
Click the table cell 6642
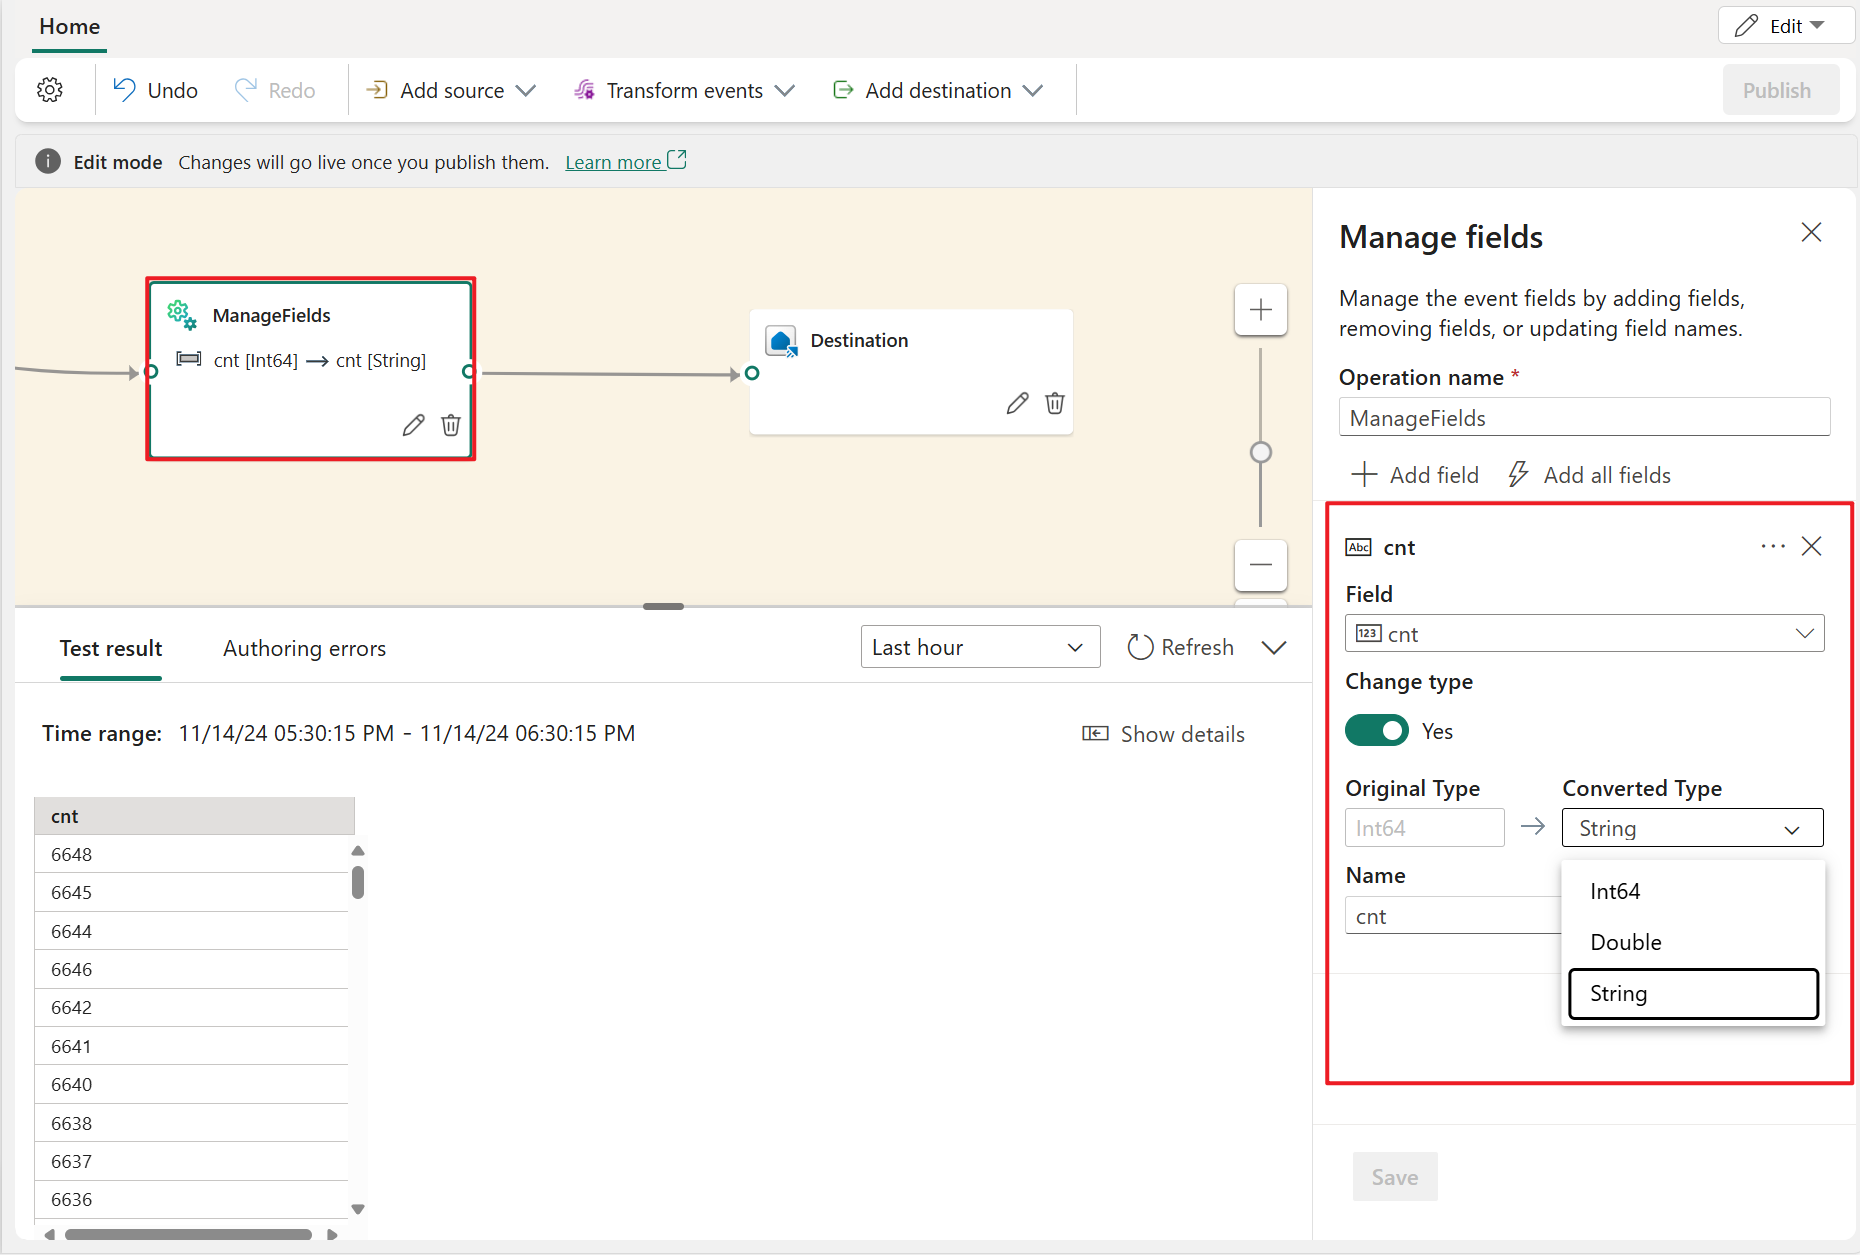point(191,1007)
